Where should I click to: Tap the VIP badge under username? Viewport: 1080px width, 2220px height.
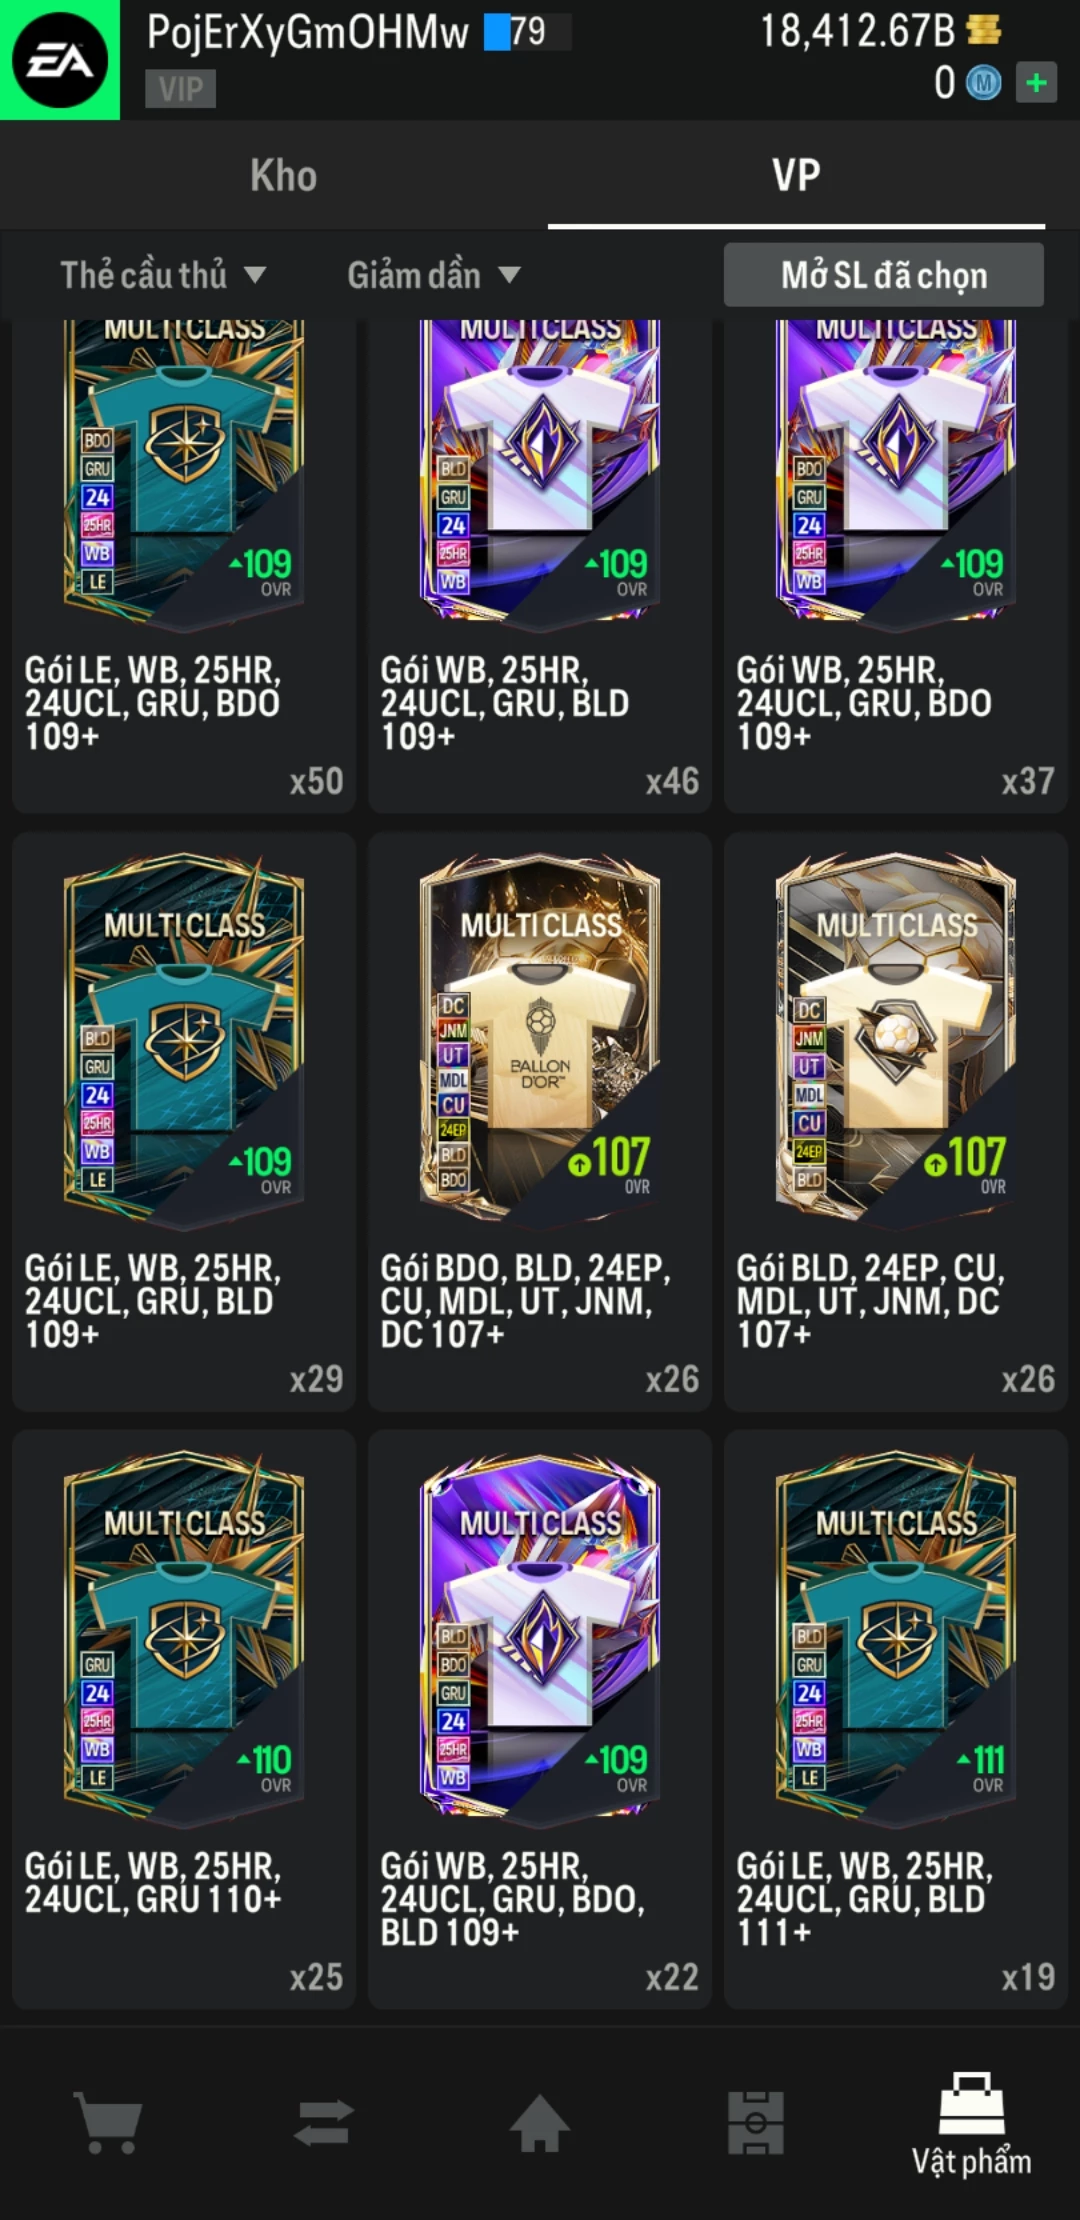(x=180, y=89)
